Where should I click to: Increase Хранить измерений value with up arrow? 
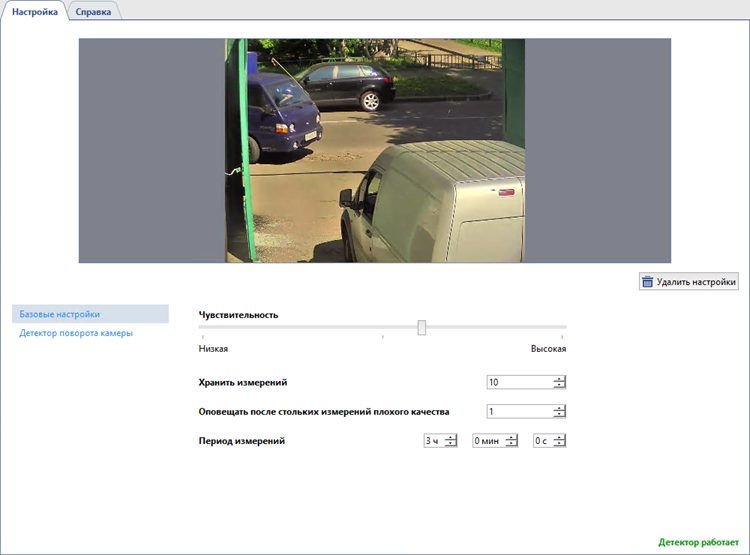(559, 379)
